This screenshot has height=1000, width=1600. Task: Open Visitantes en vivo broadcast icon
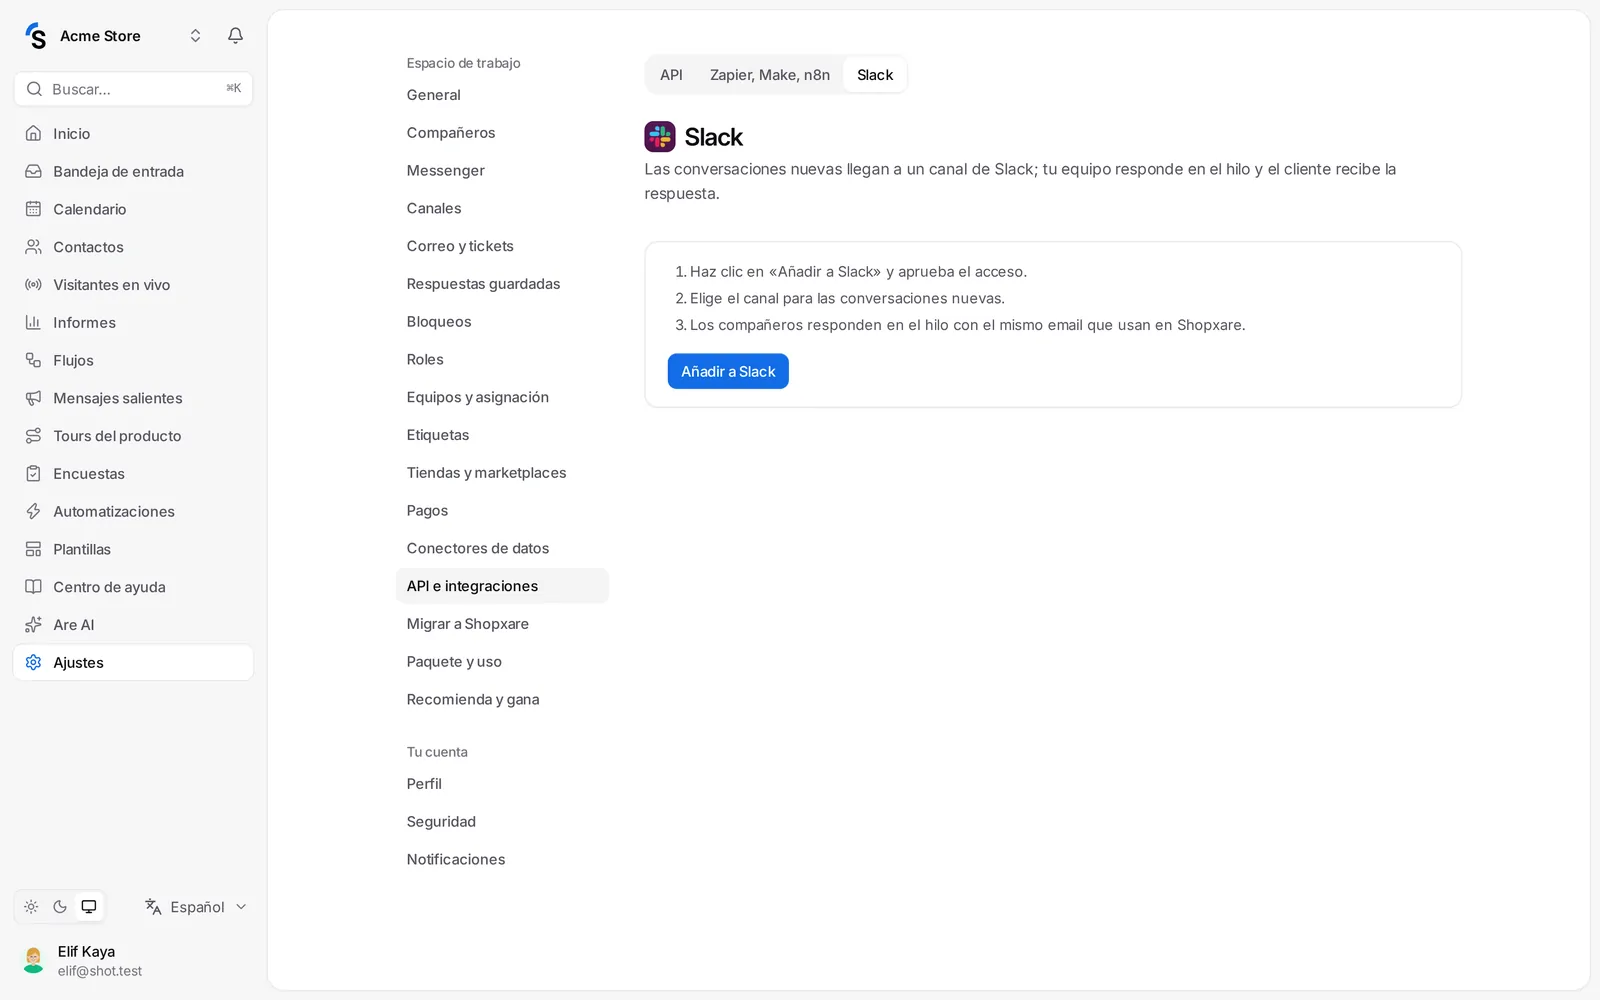[33, 285]
